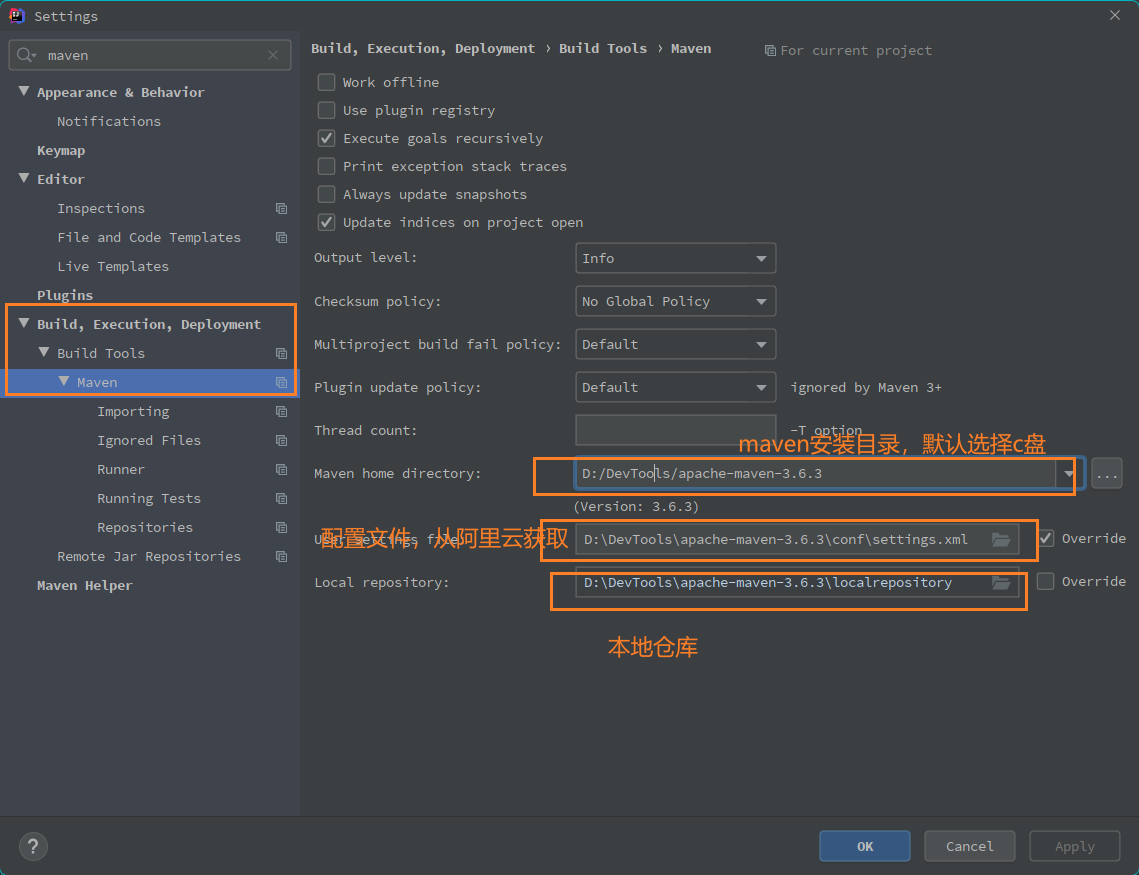Image resolution: width=1139 pixels, height=875 pixels.
Task: Open Runner under Maven
Action: [121, 470]
